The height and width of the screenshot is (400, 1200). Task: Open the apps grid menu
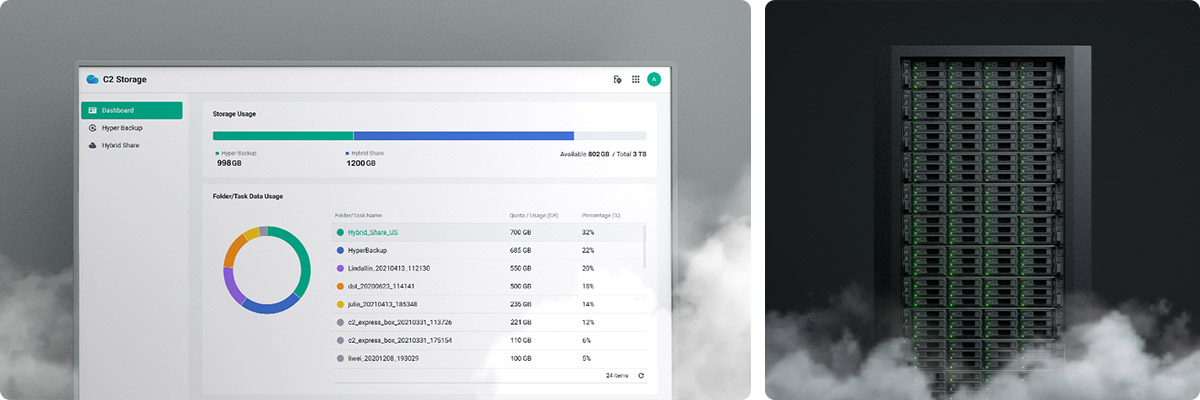click(635, 79)
